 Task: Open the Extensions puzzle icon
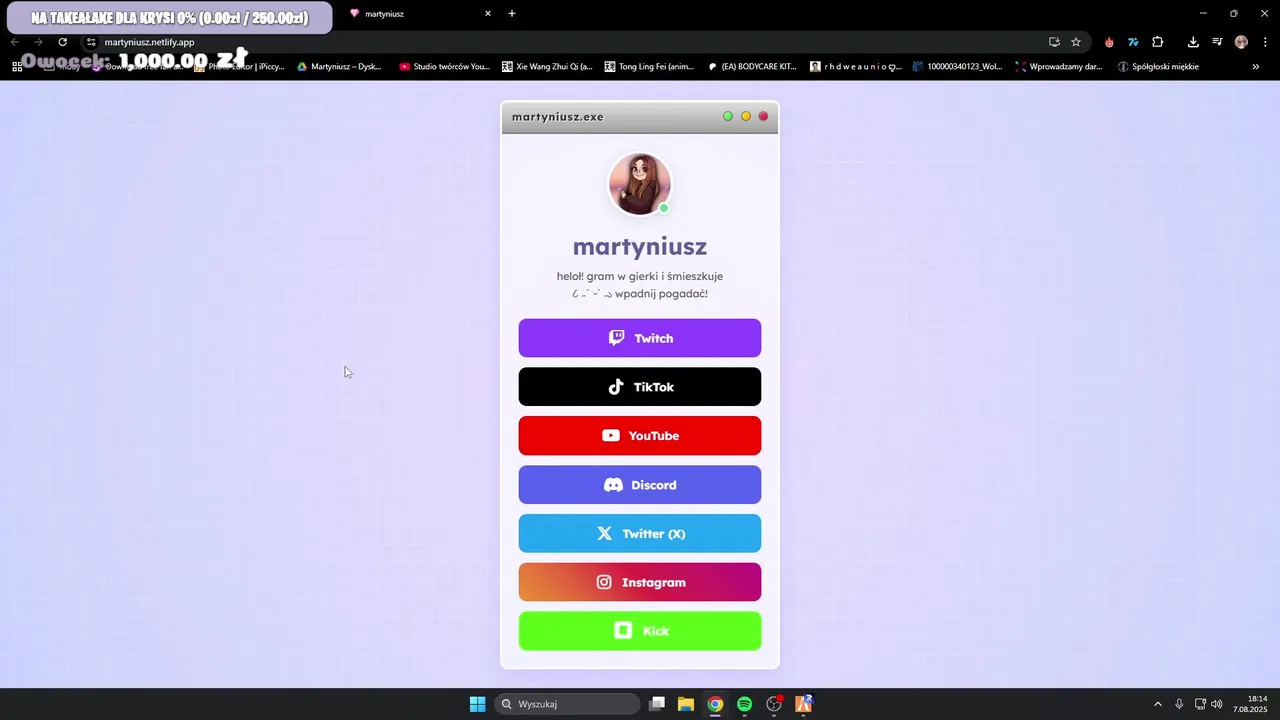pos(1158,42)
